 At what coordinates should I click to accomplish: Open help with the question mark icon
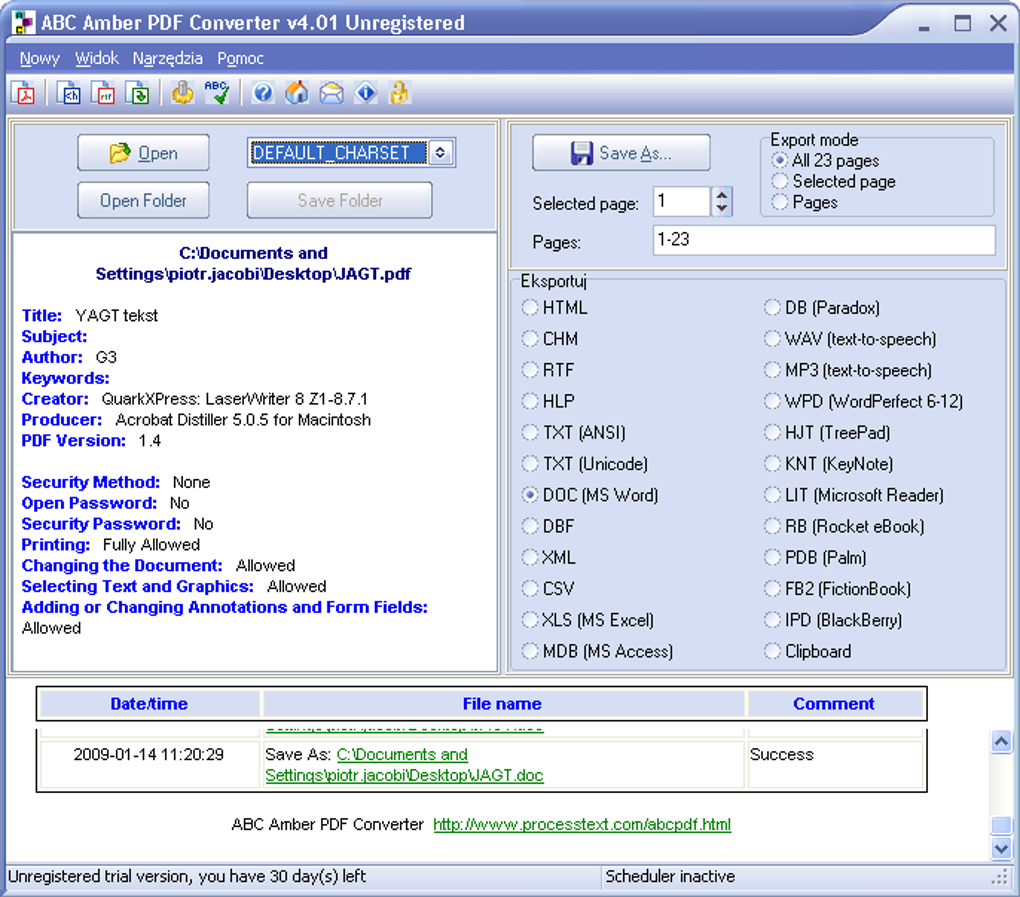(x=263, y=93)
